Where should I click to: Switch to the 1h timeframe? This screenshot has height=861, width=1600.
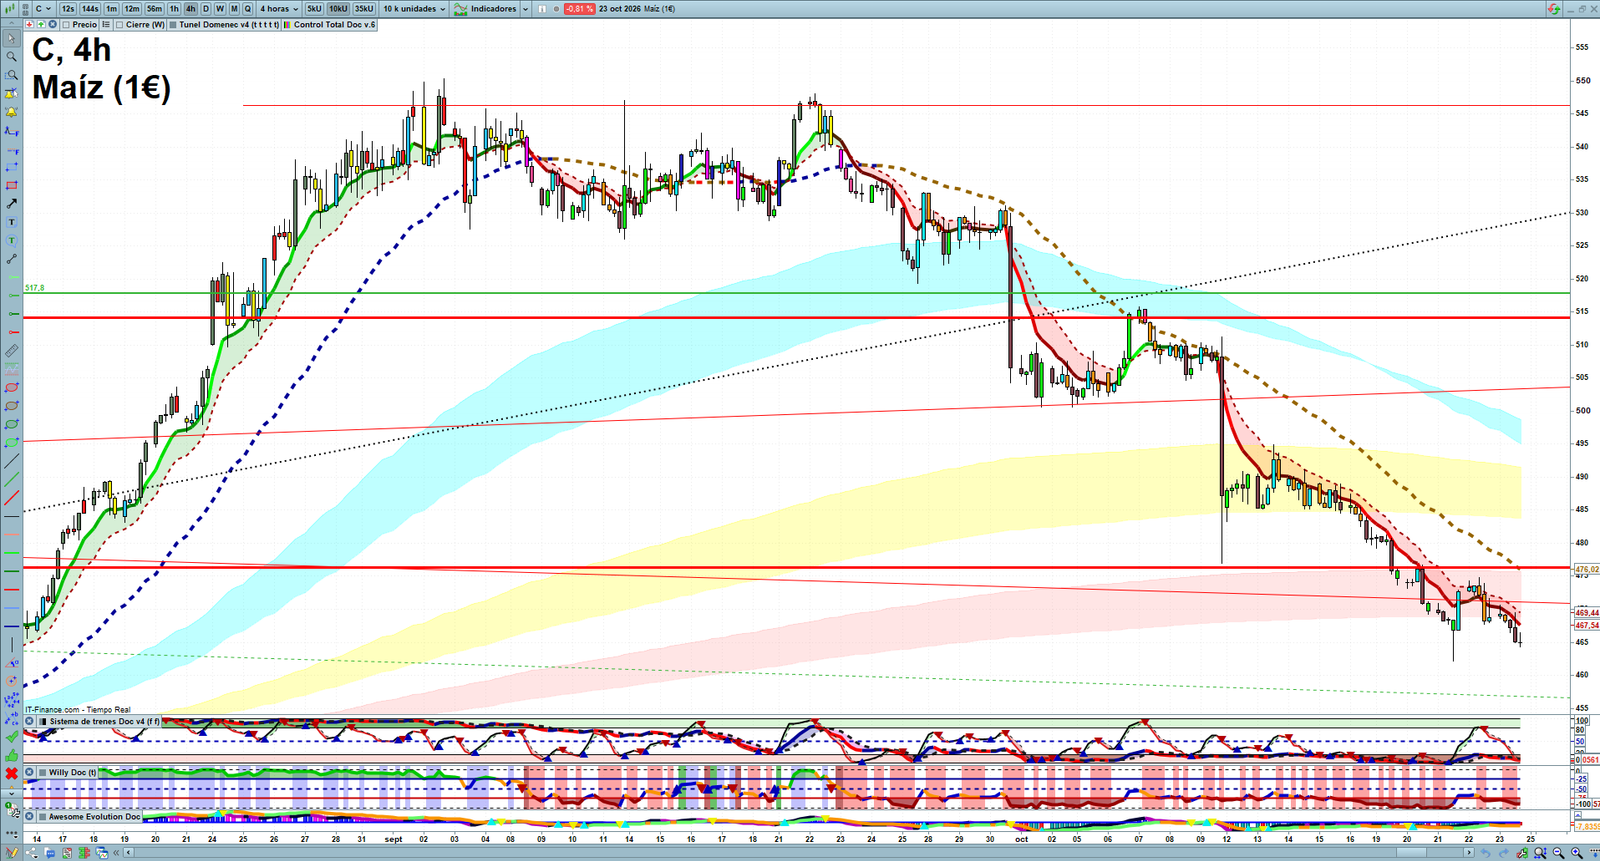coord(174,8)
